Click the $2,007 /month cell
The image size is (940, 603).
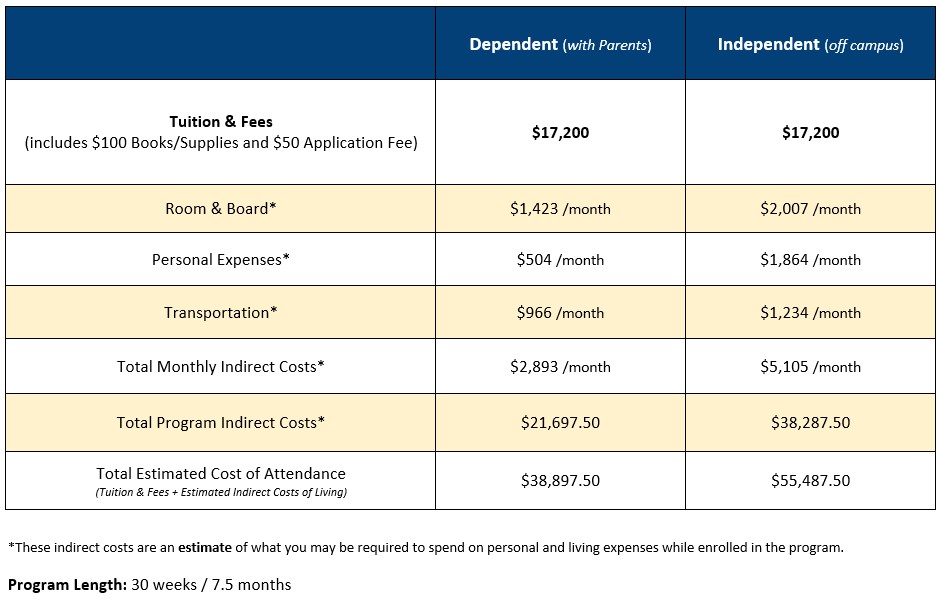click(810, 209)
